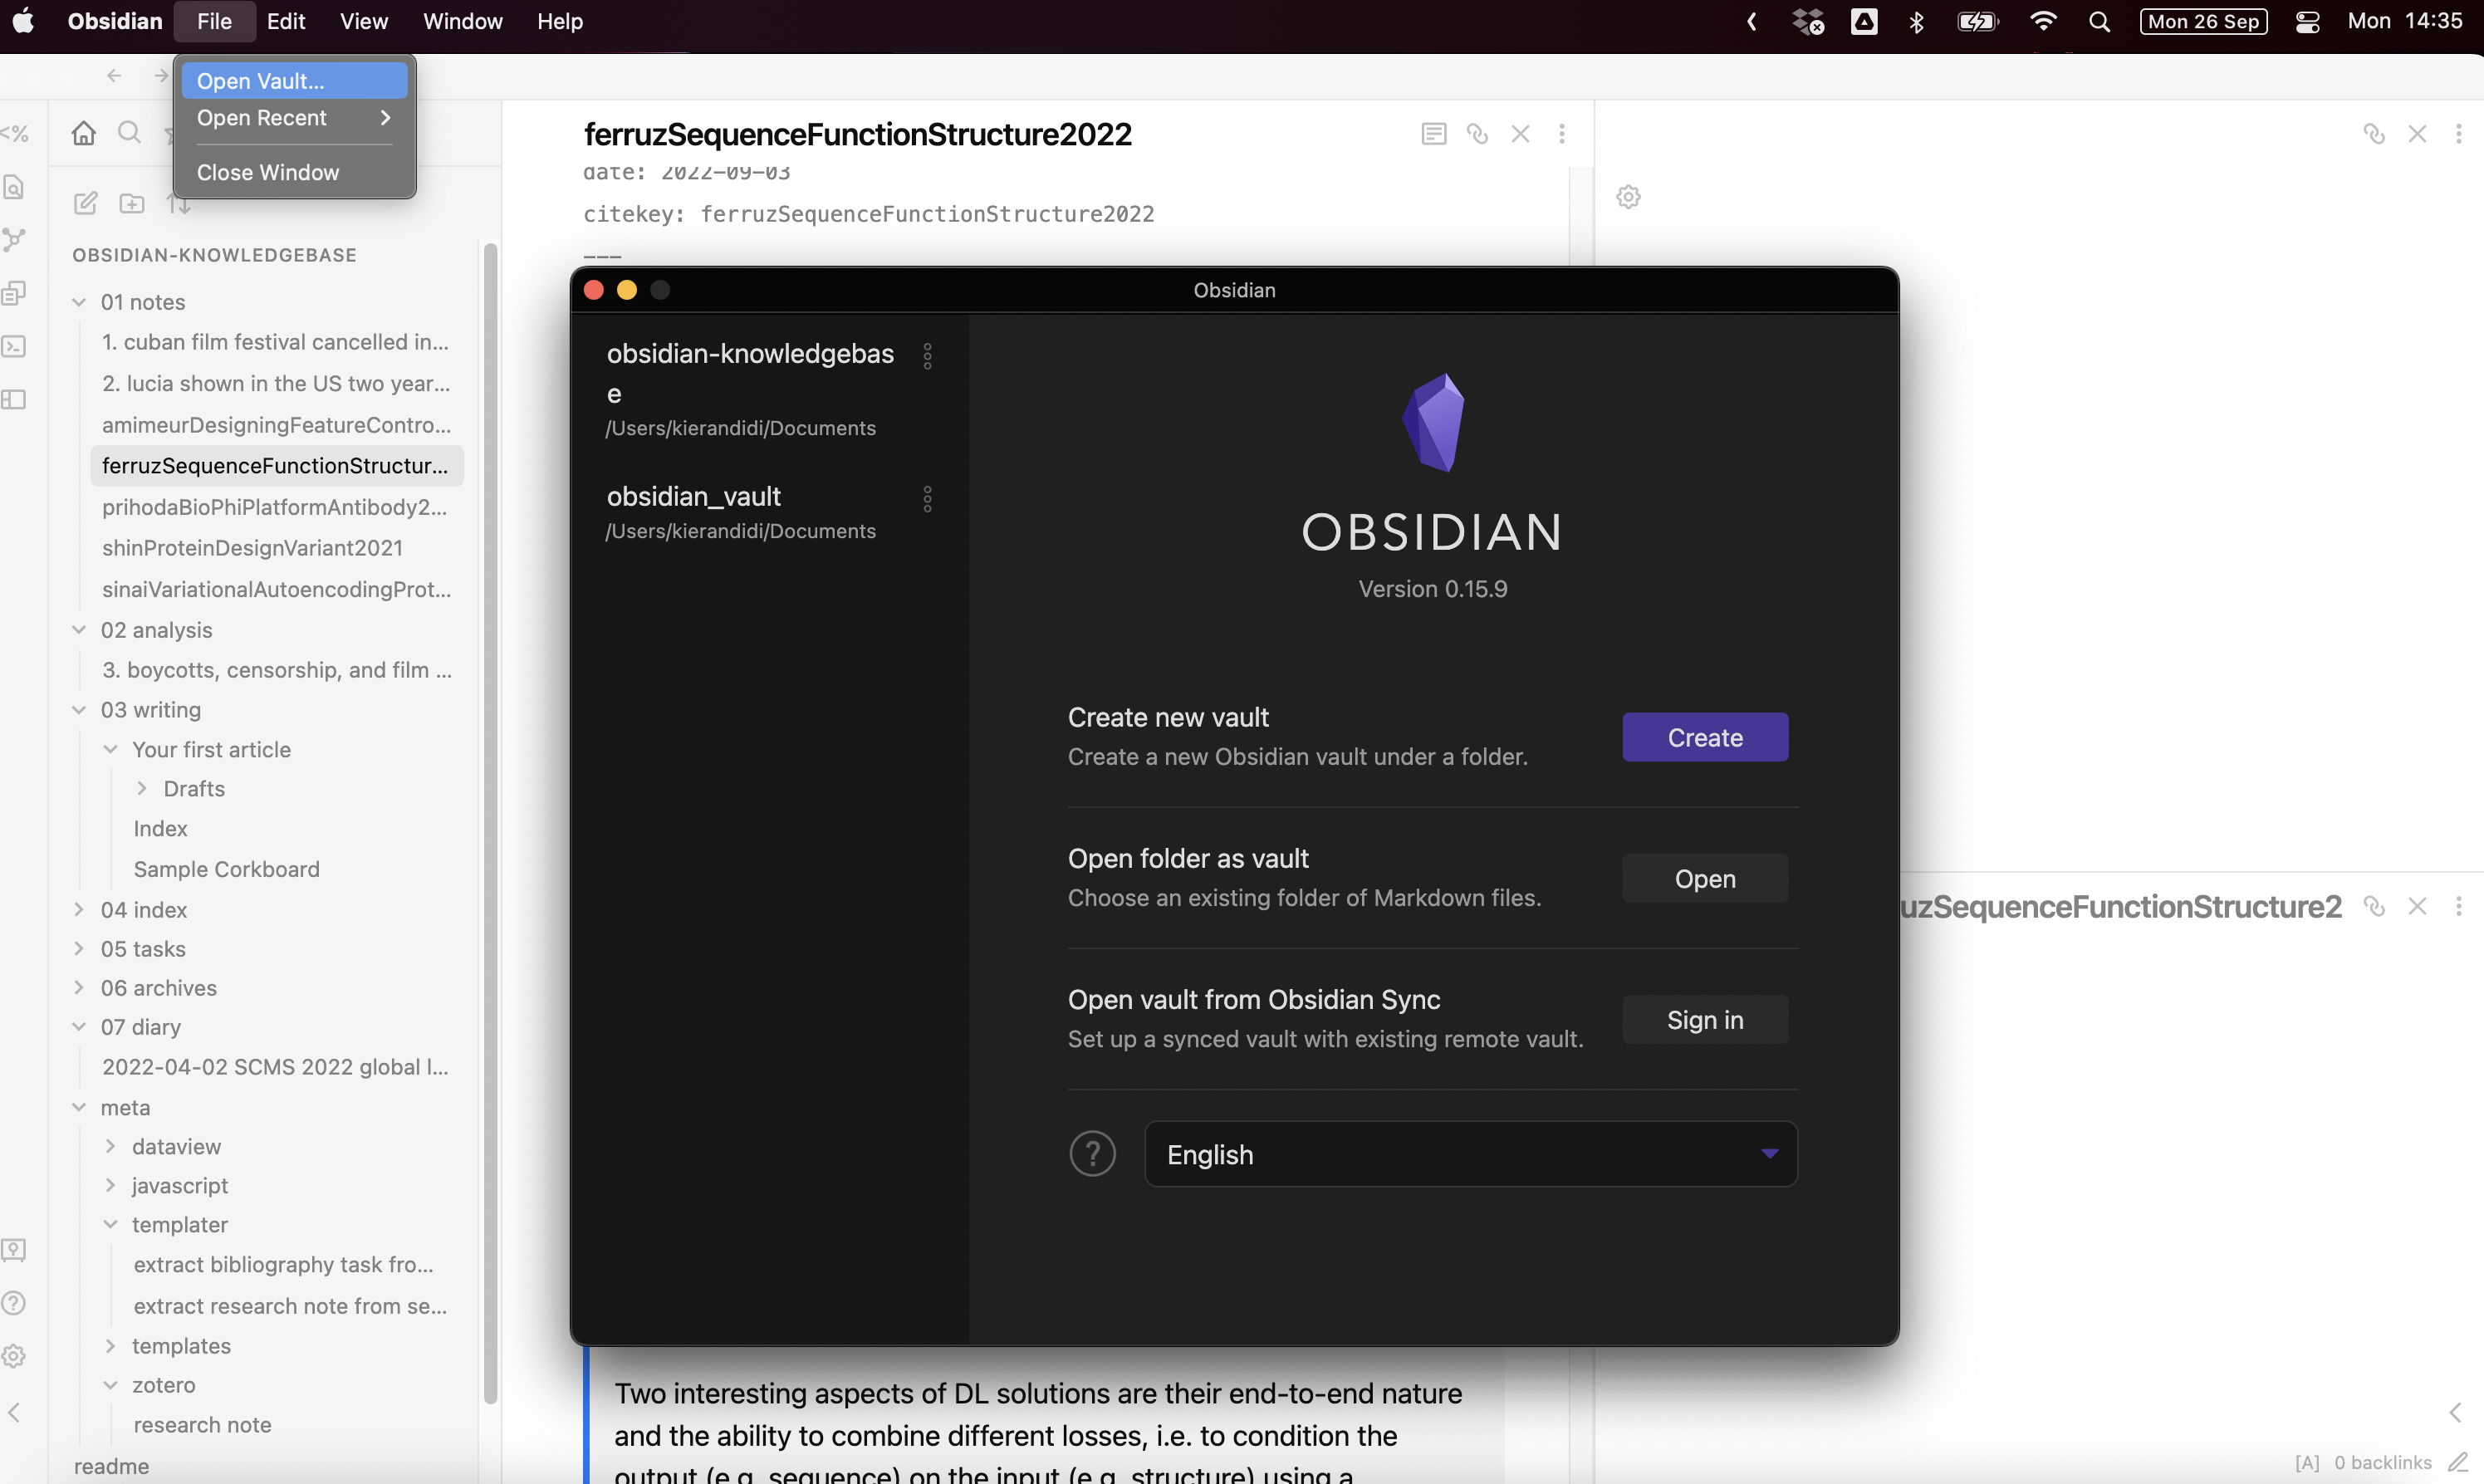Select Close Window menu entry
Image resolution: width=2484 pixels, height=1484 pixels.
(x=294, y=172)
